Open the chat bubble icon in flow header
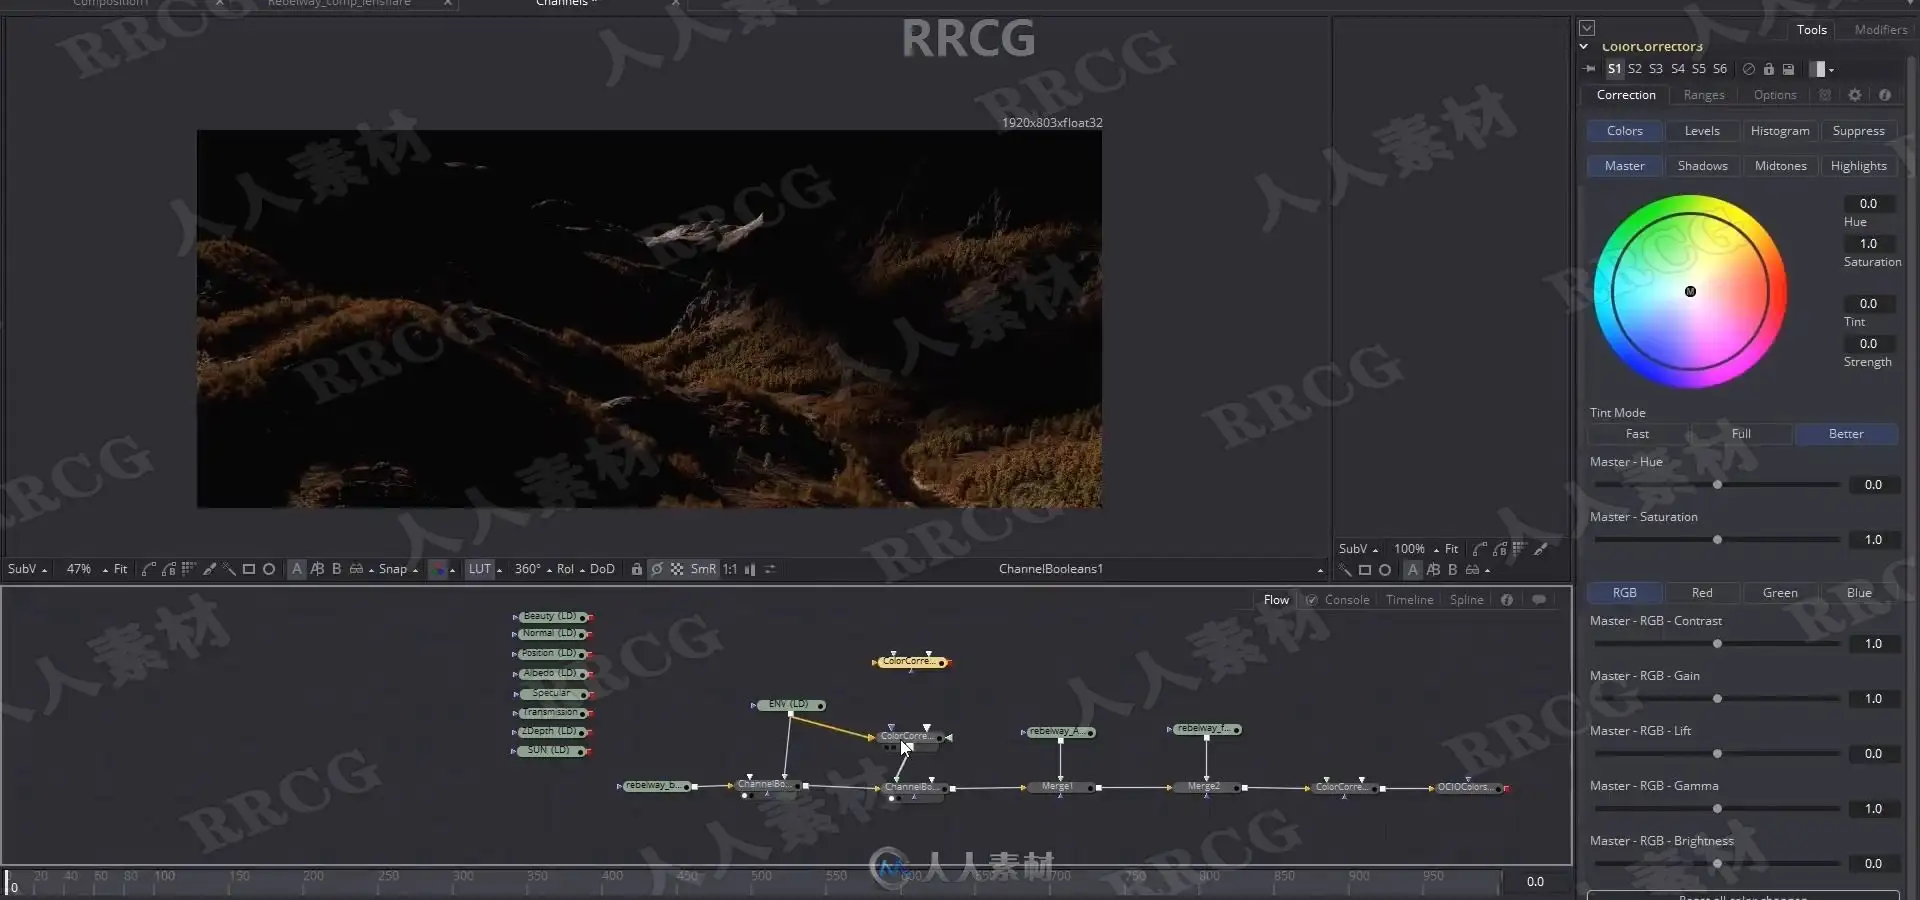This screenshot has height=900, width=1920. point(1539,600)
